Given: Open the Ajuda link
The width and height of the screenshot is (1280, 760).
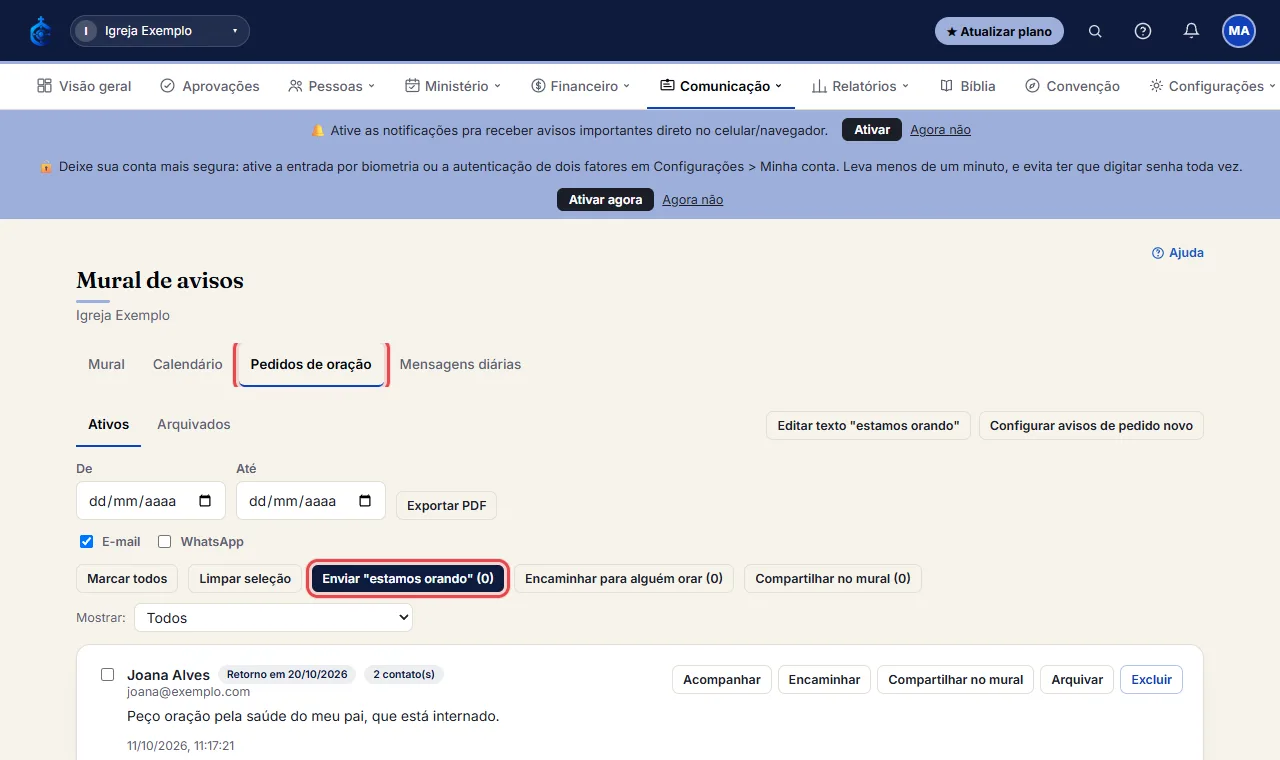Looking at the screenshot, I should tap(1178, 253).
